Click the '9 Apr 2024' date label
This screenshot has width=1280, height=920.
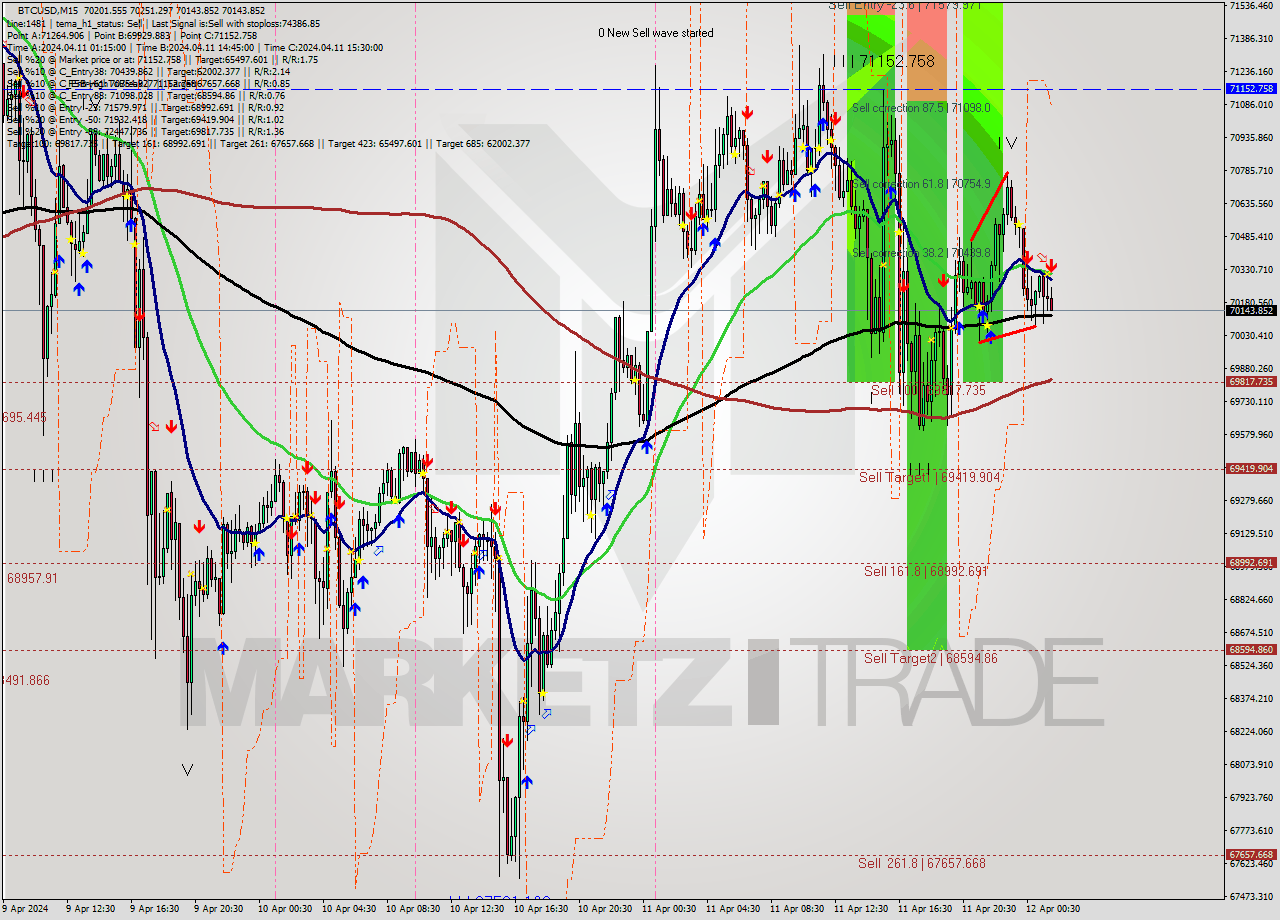[x=25, y=909]
